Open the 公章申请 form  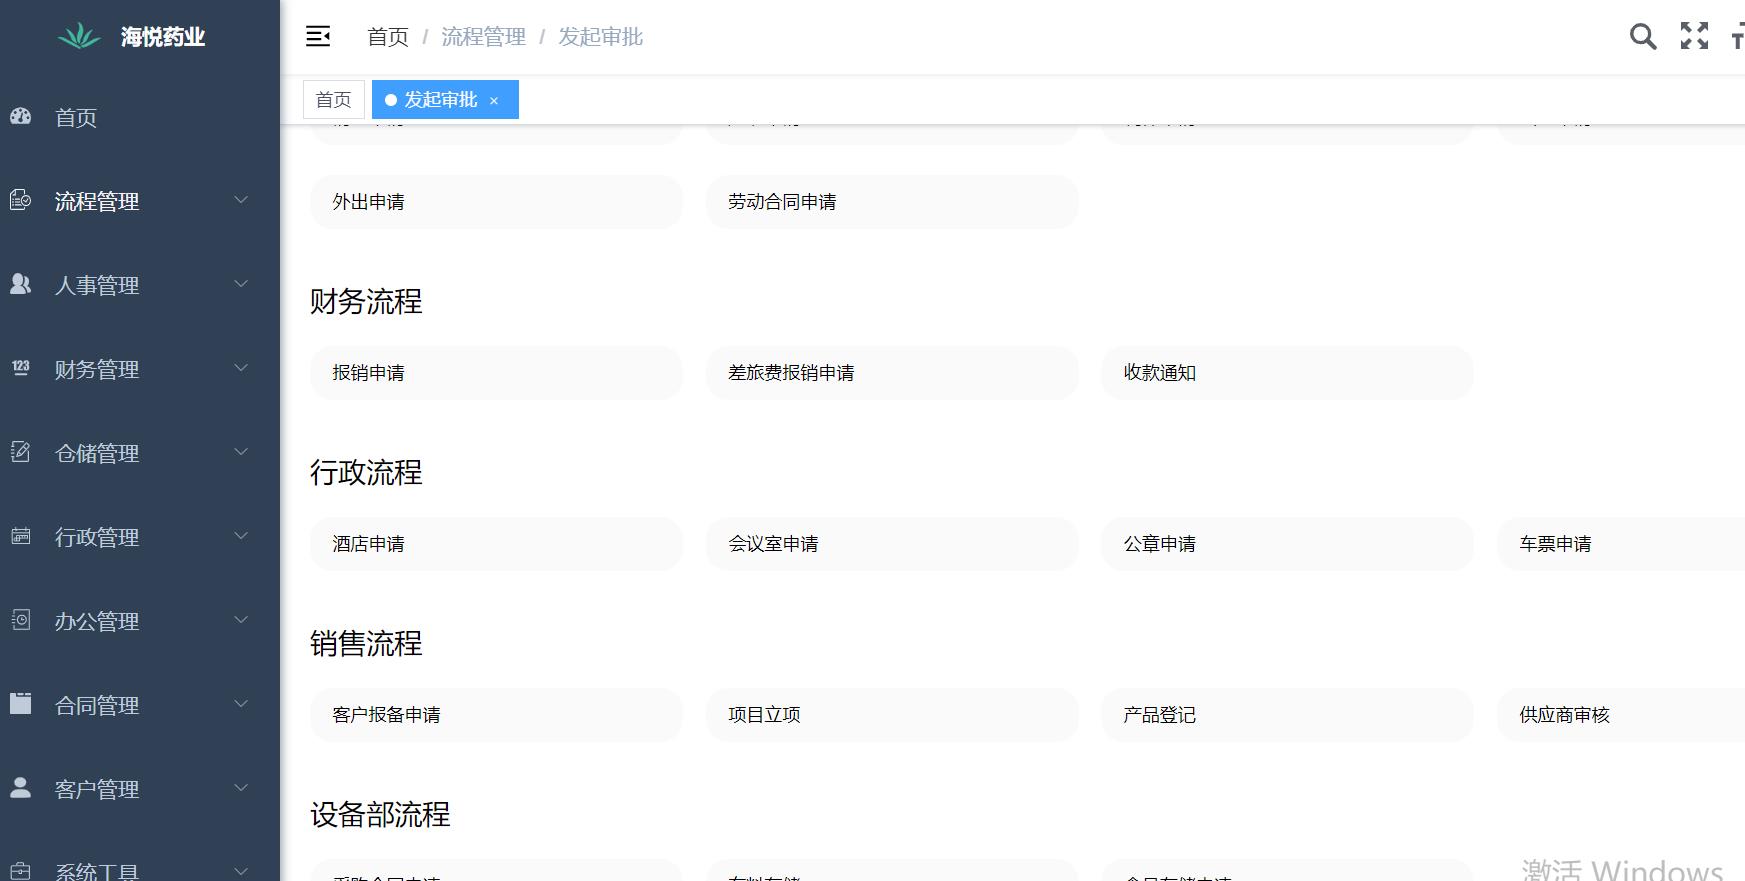click(x=1287, y=544)
